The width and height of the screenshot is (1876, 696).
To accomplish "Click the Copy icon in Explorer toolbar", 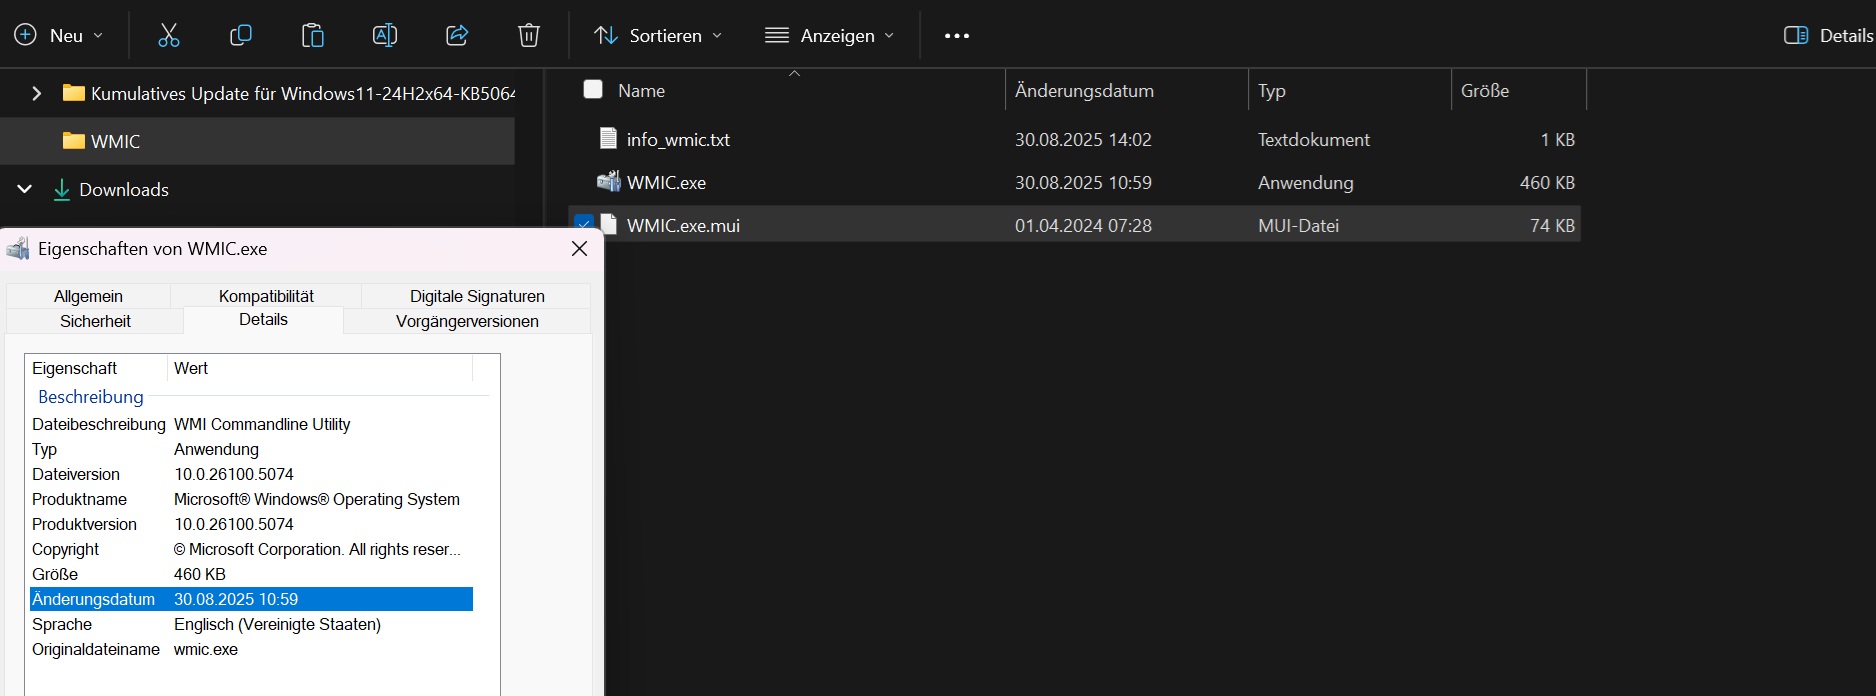I will pyautogui.click(x=241, y=35).
